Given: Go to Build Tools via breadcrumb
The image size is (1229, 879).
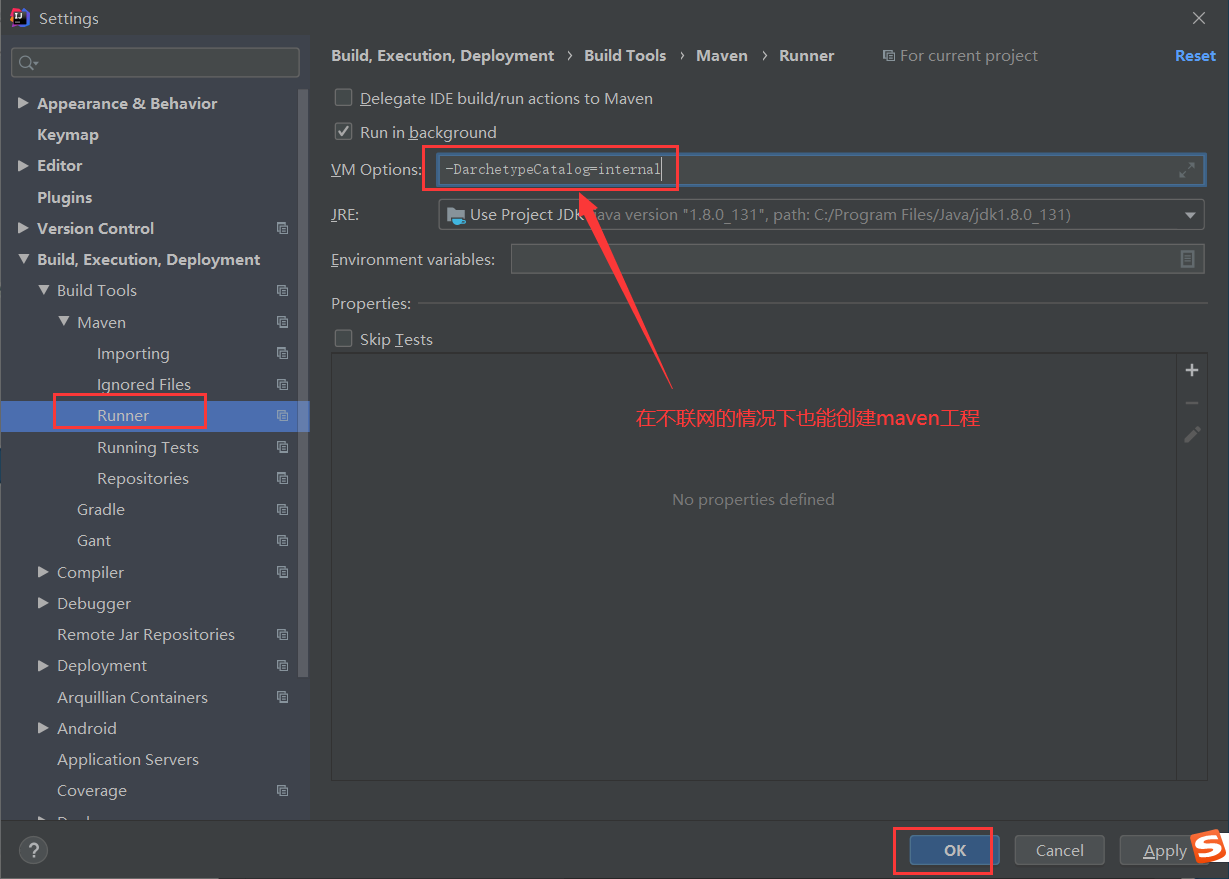Looking at the screenshot, I should point(625,56).
